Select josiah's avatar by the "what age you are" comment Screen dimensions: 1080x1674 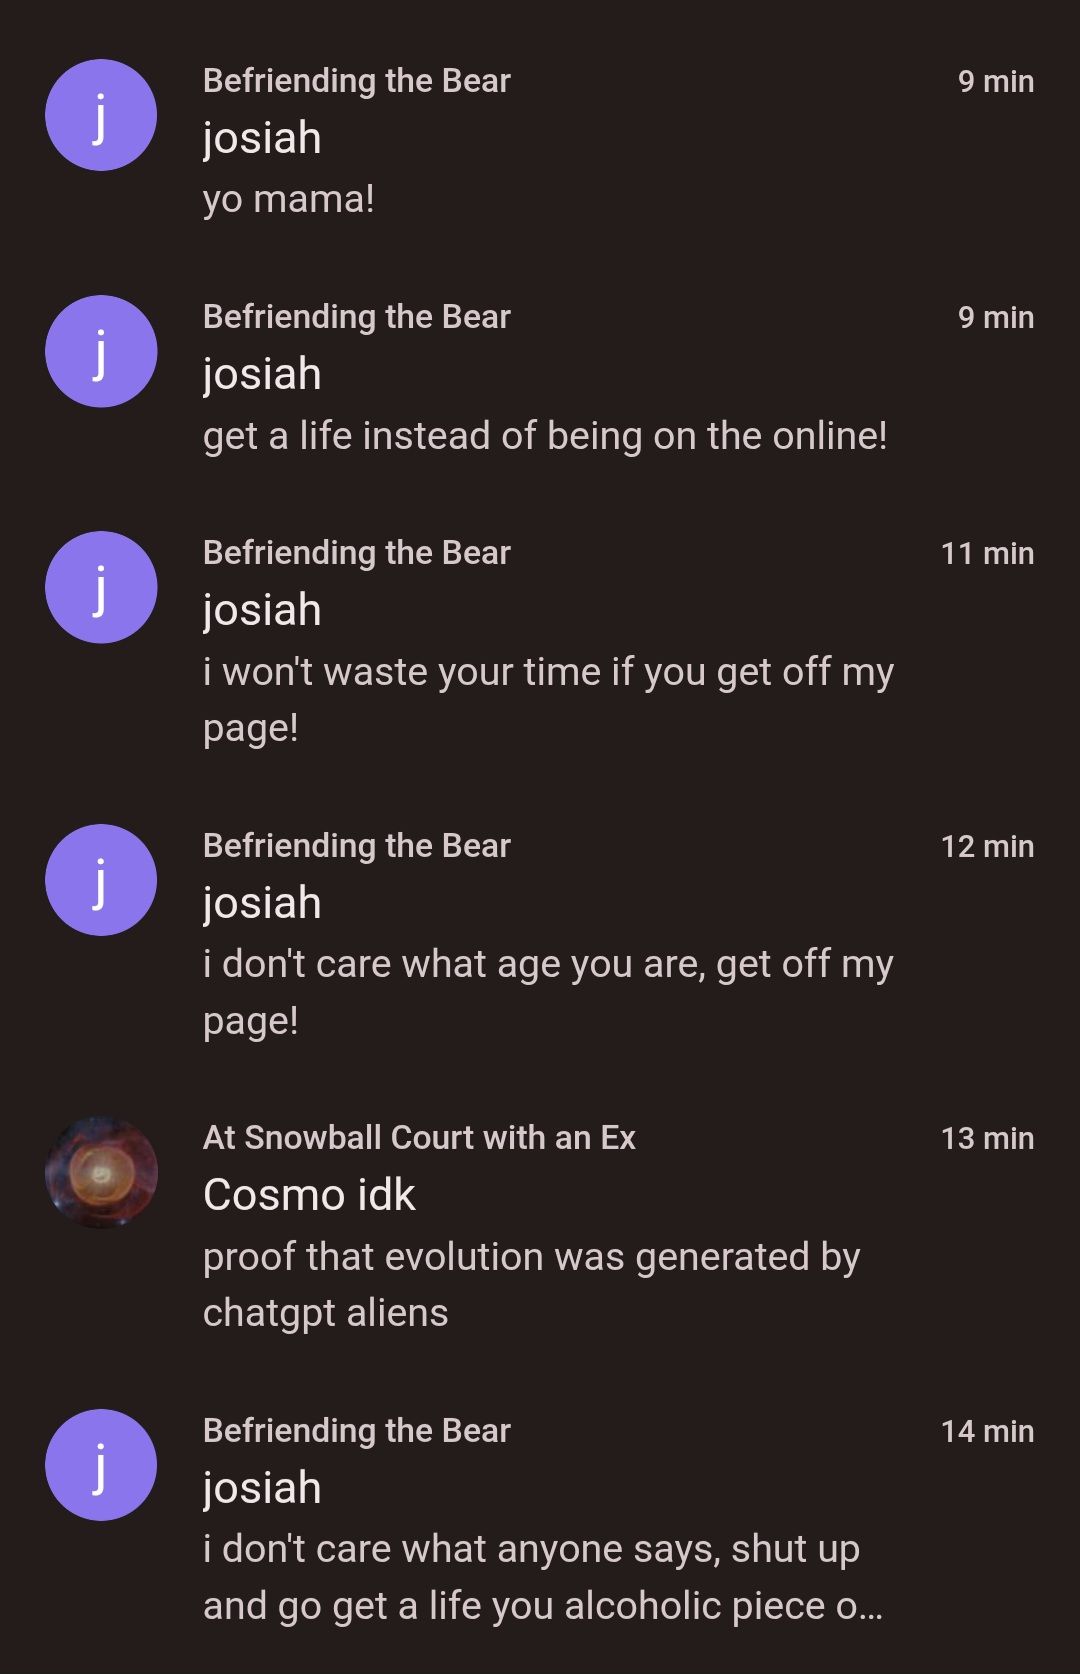point(101,880)
